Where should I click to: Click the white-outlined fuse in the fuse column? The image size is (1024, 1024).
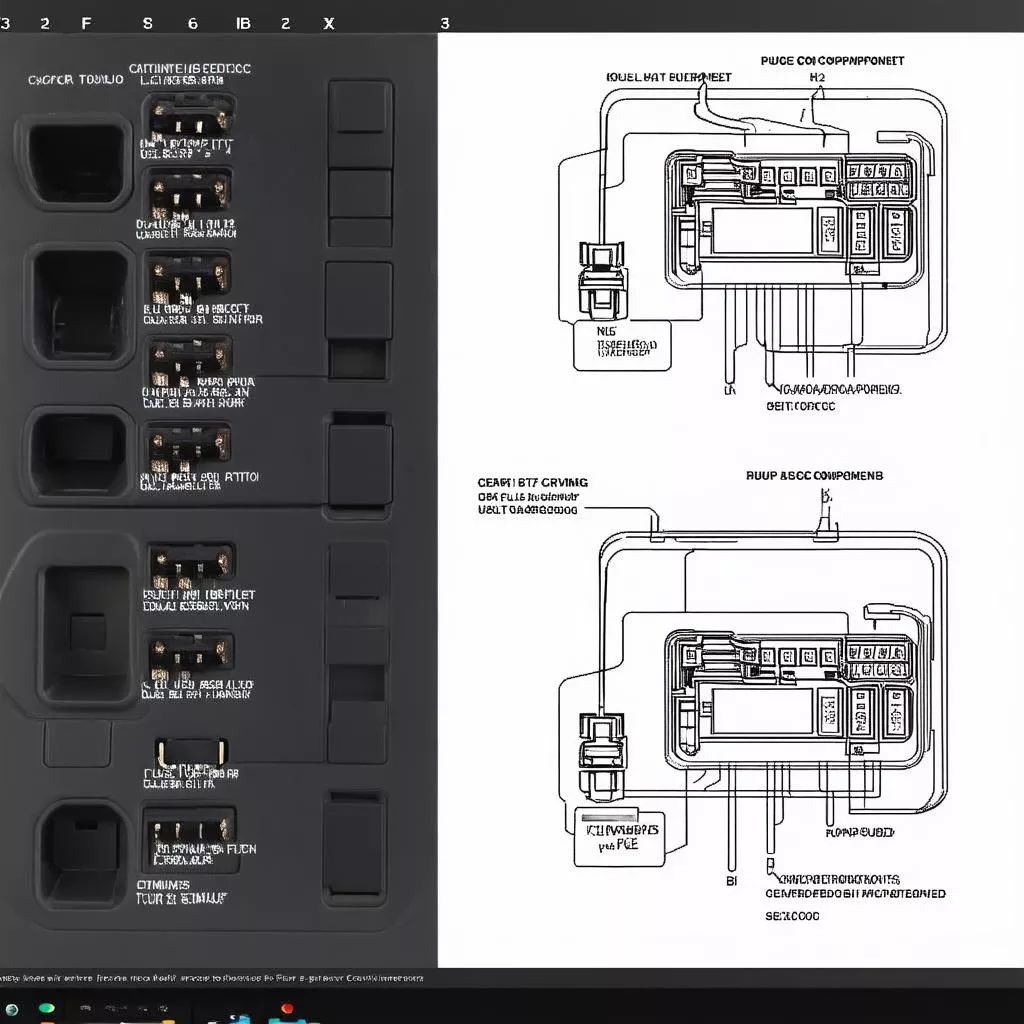190,752
